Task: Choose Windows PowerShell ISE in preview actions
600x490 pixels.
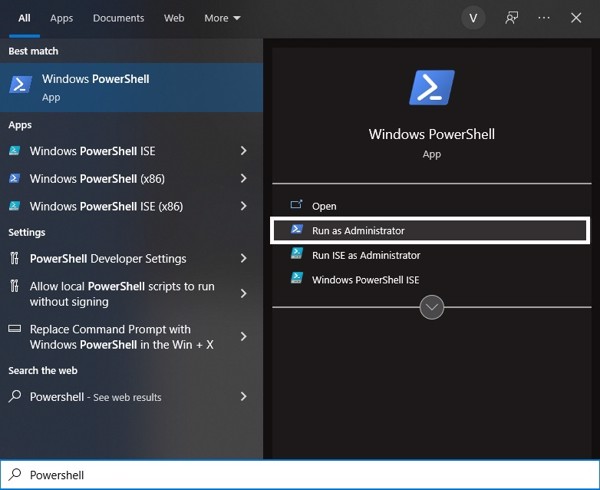Action: tap(431, 280)
